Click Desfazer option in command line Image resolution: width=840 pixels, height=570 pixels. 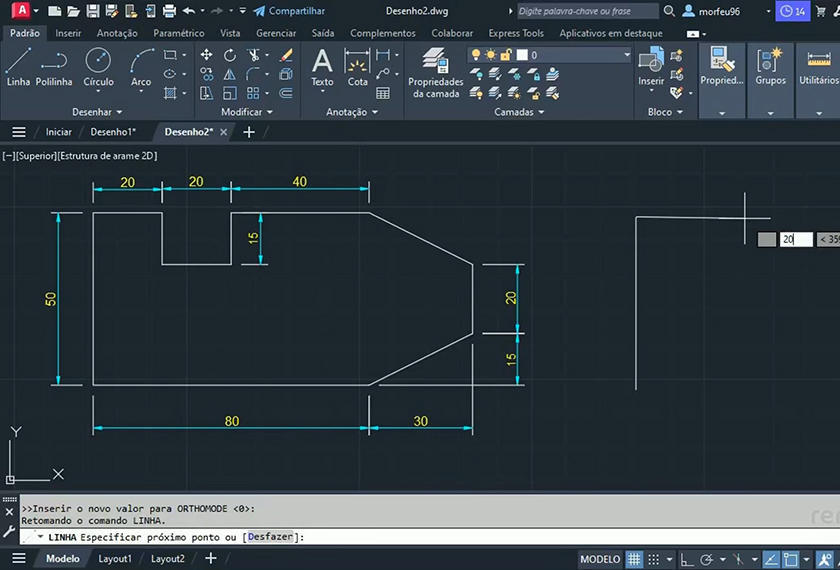click(271, 537)
